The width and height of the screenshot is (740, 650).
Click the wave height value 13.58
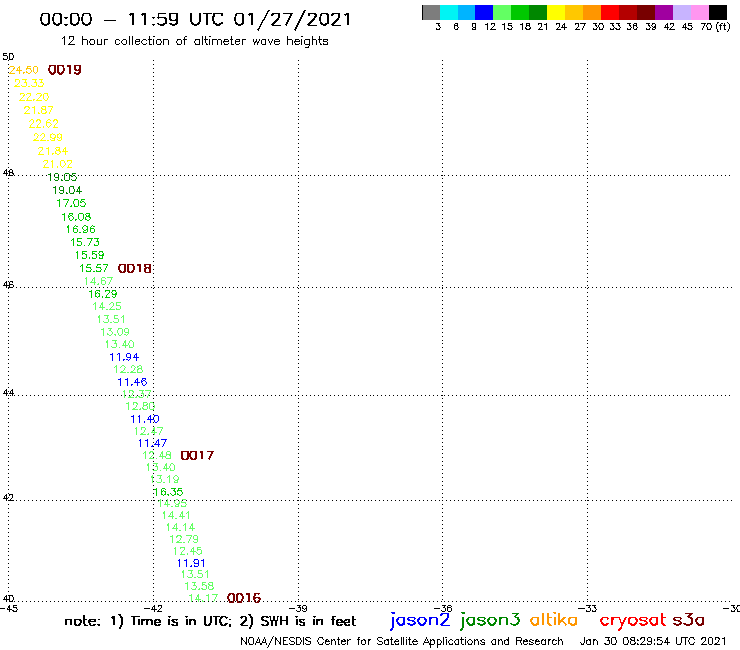coord(199,586)
